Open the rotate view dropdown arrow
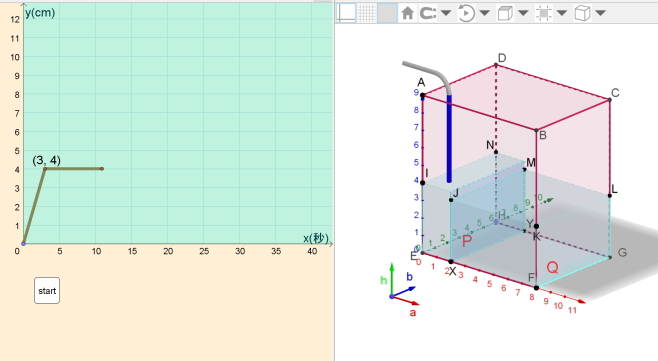Image resolution: width=658 pixels, height=361 pixels. point(485,13)
